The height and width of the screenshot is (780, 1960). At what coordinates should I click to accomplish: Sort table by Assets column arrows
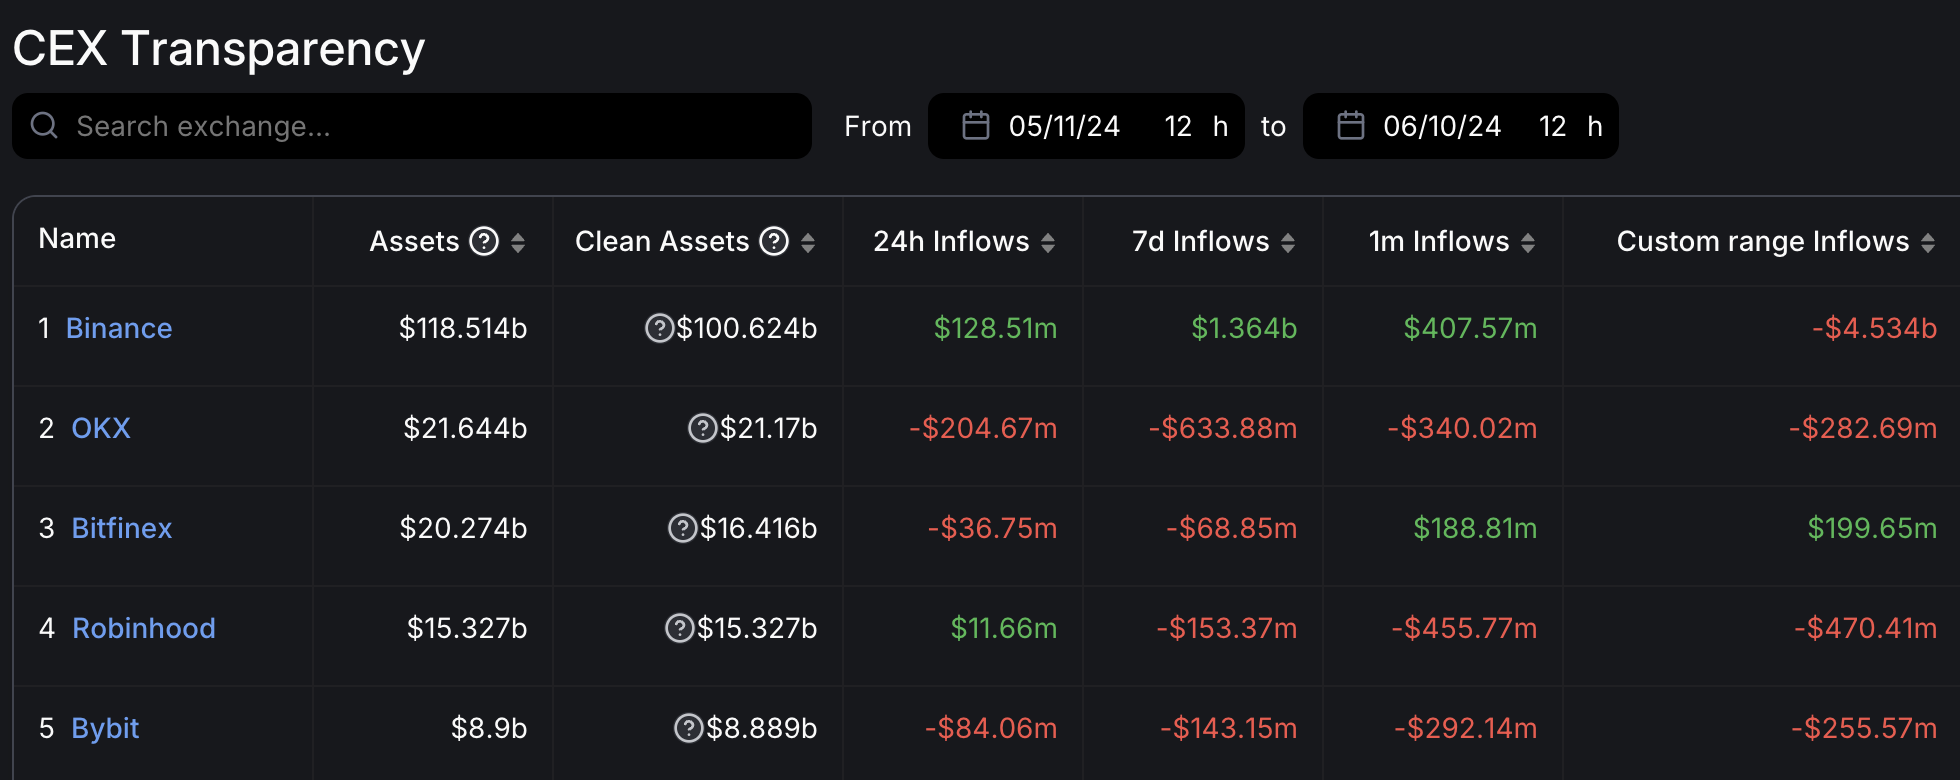click(518, 243)
